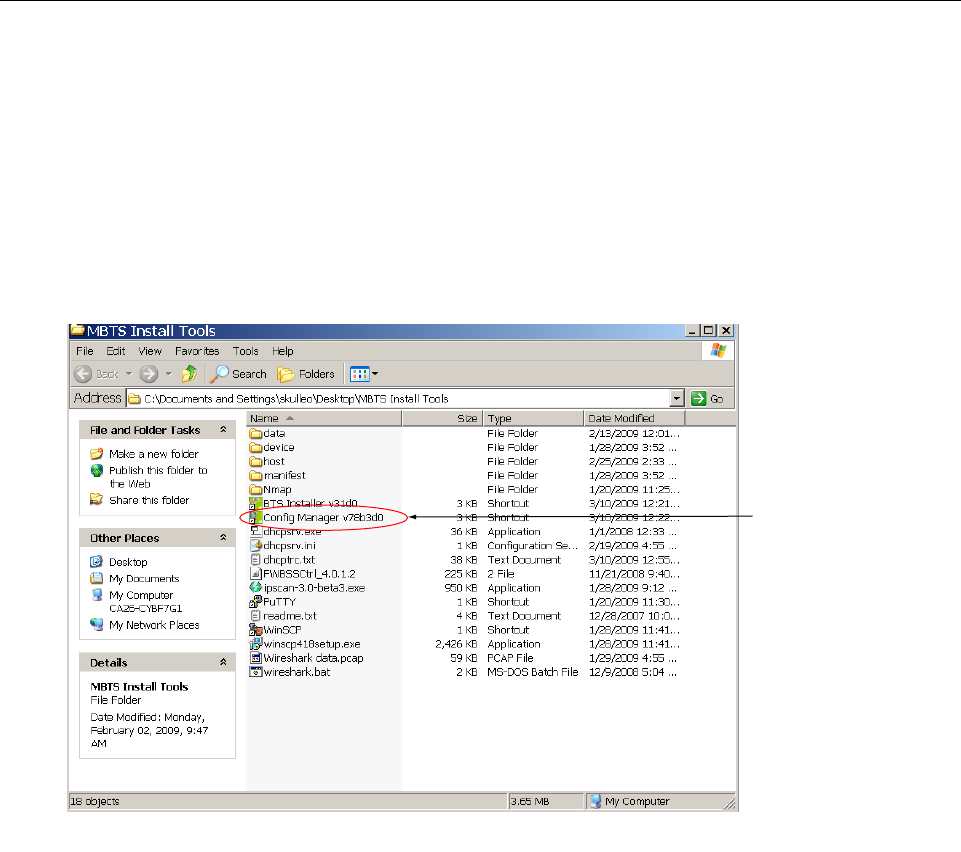Click the address path field

pyautogui.click(x=398, y=398)
